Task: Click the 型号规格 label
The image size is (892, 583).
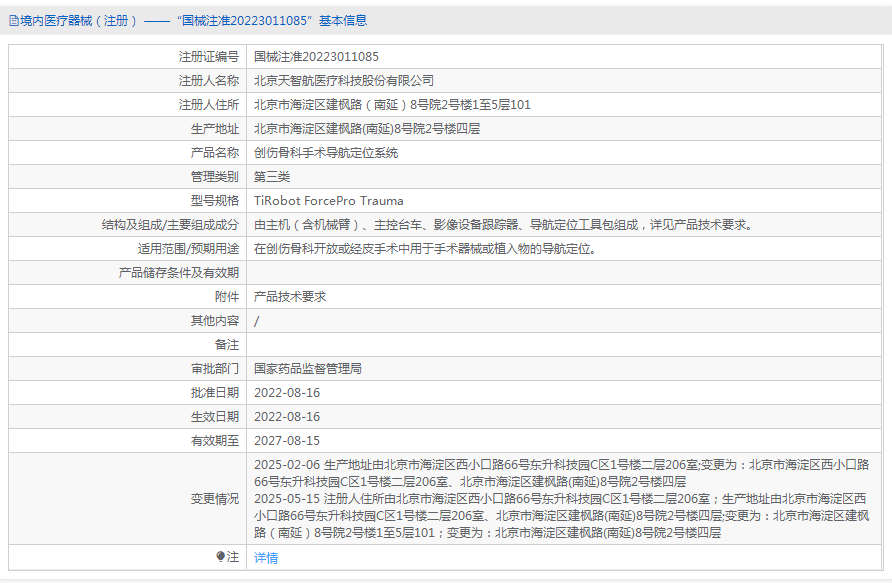Action: point(214,201)
